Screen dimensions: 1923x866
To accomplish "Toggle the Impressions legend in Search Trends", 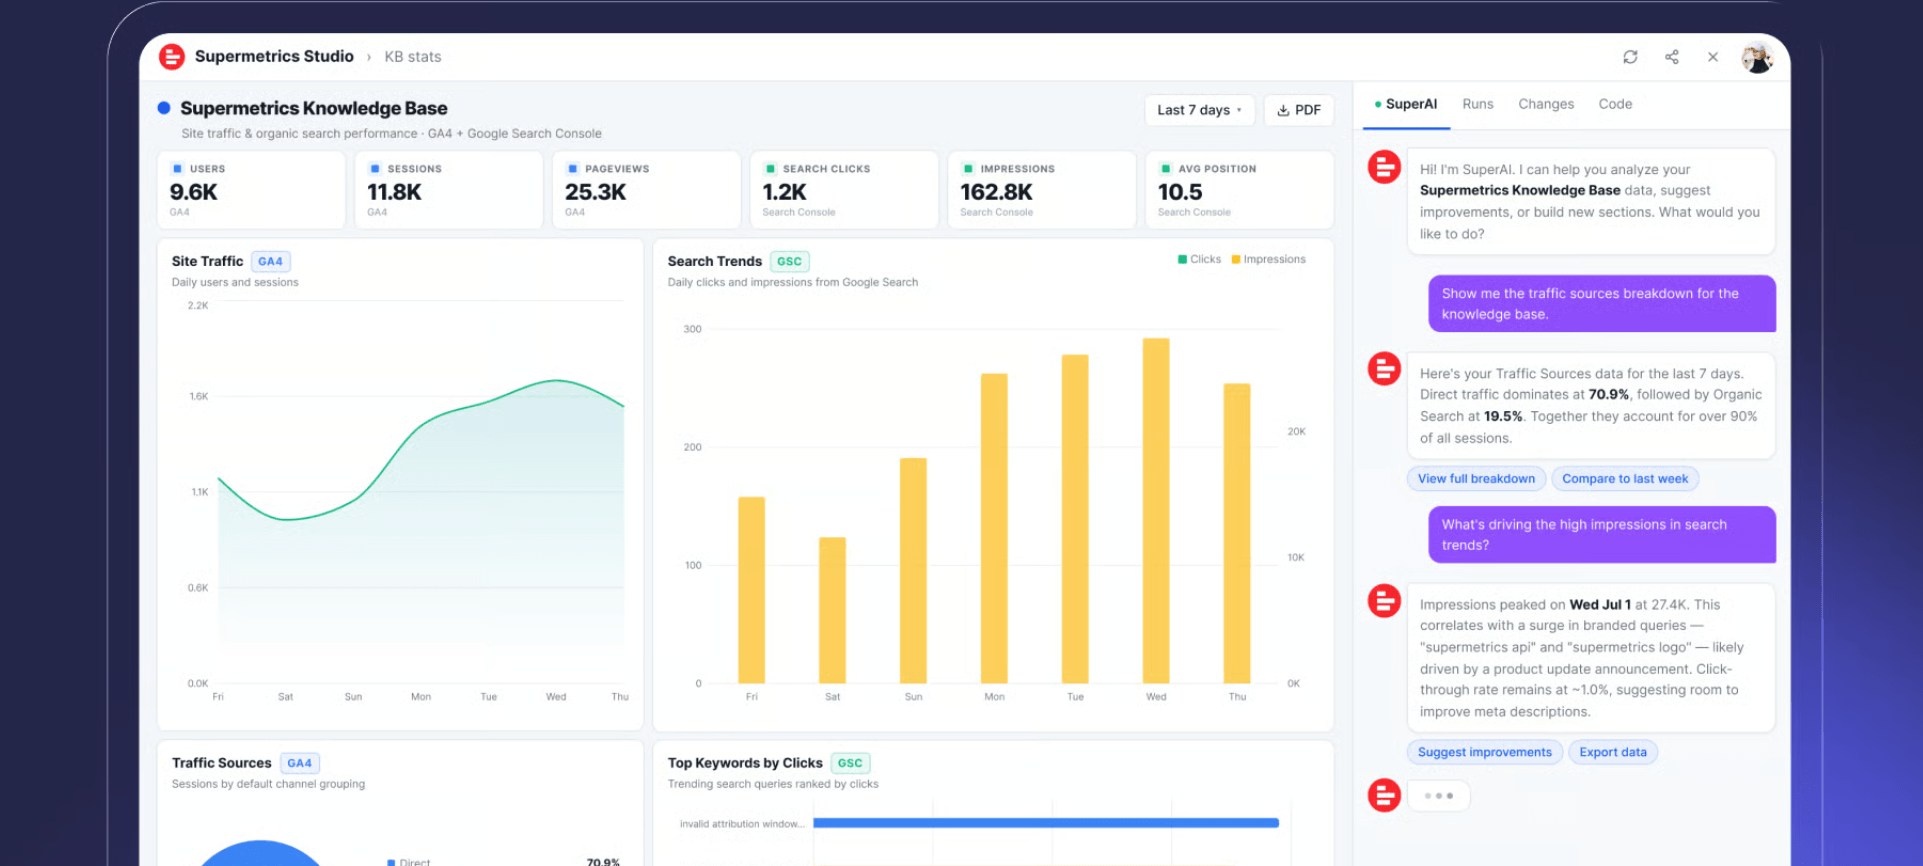I will tap(1268, 259).
